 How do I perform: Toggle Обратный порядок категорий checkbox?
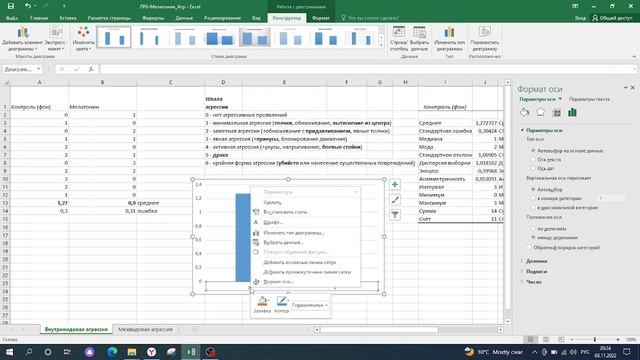point(529,247)
